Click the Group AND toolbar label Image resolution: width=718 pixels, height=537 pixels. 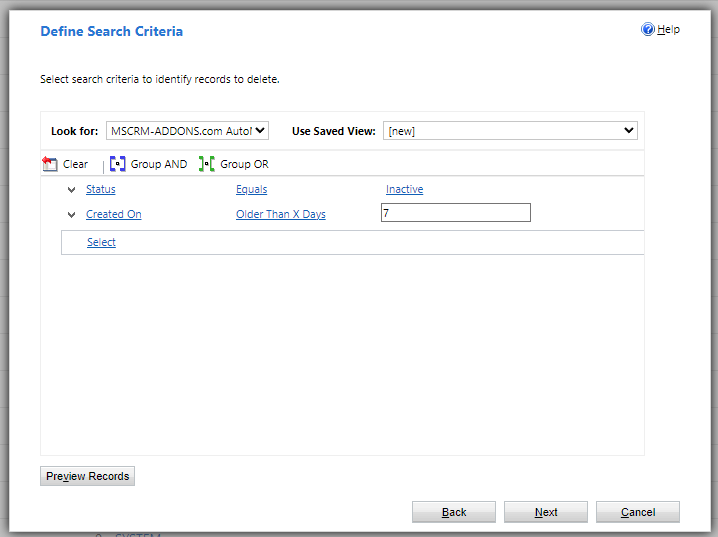(x=159, y=164)
